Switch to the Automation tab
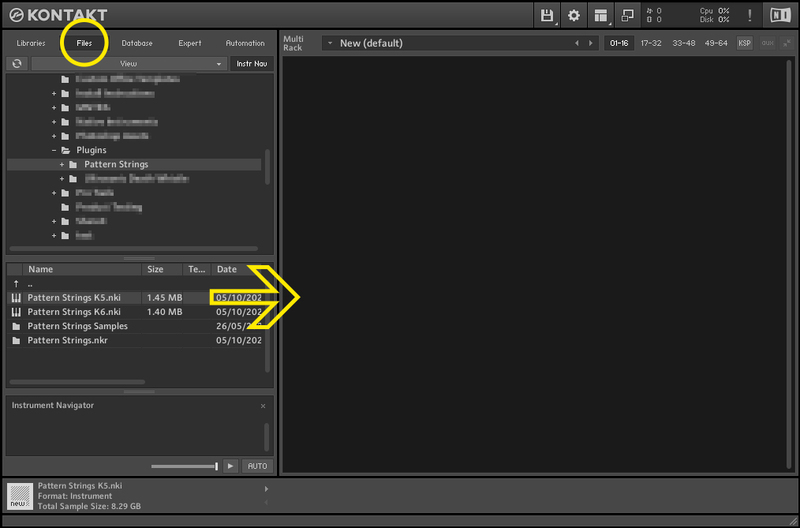 click(x=245, y=43)
